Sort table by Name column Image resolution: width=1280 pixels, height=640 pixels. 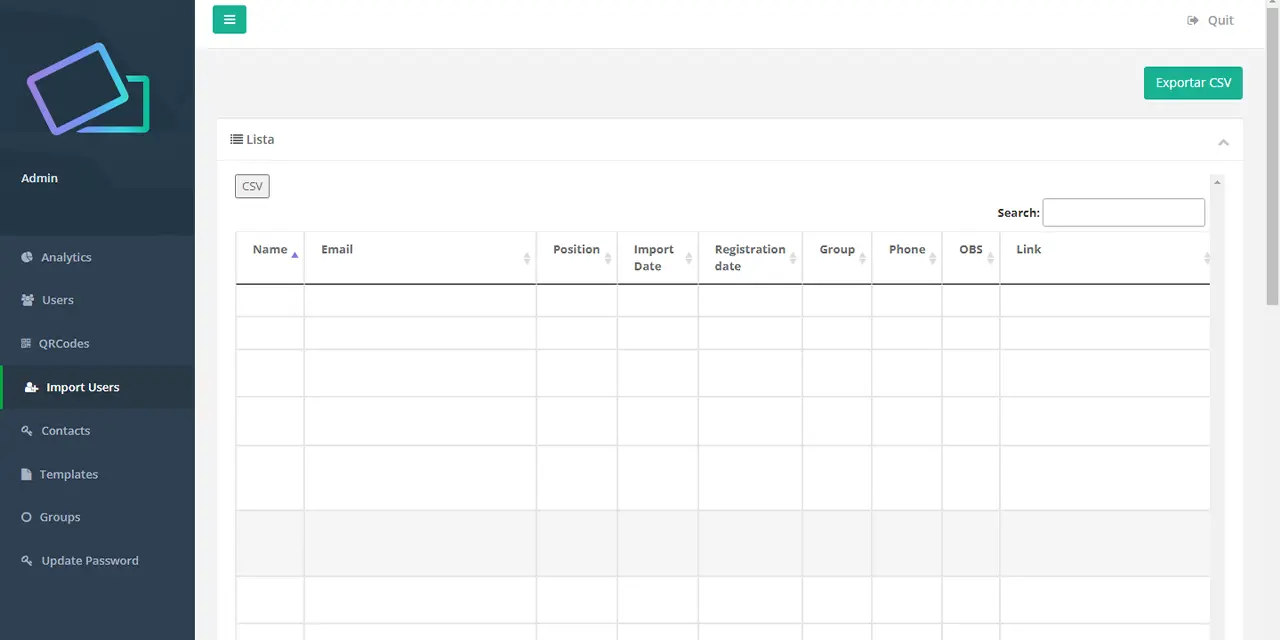click(x=270, y=250)
